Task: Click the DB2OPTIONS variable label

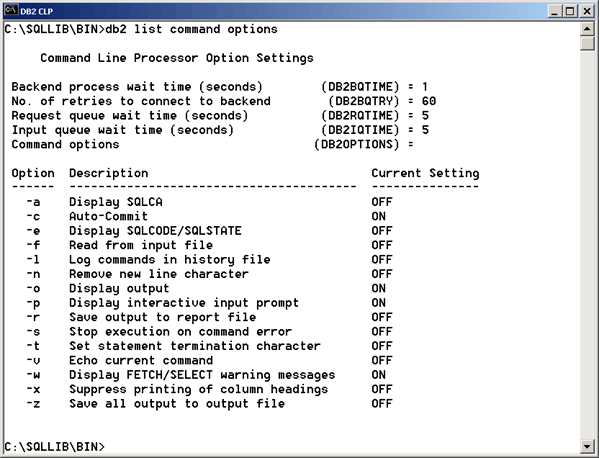Action: point(357,144)
